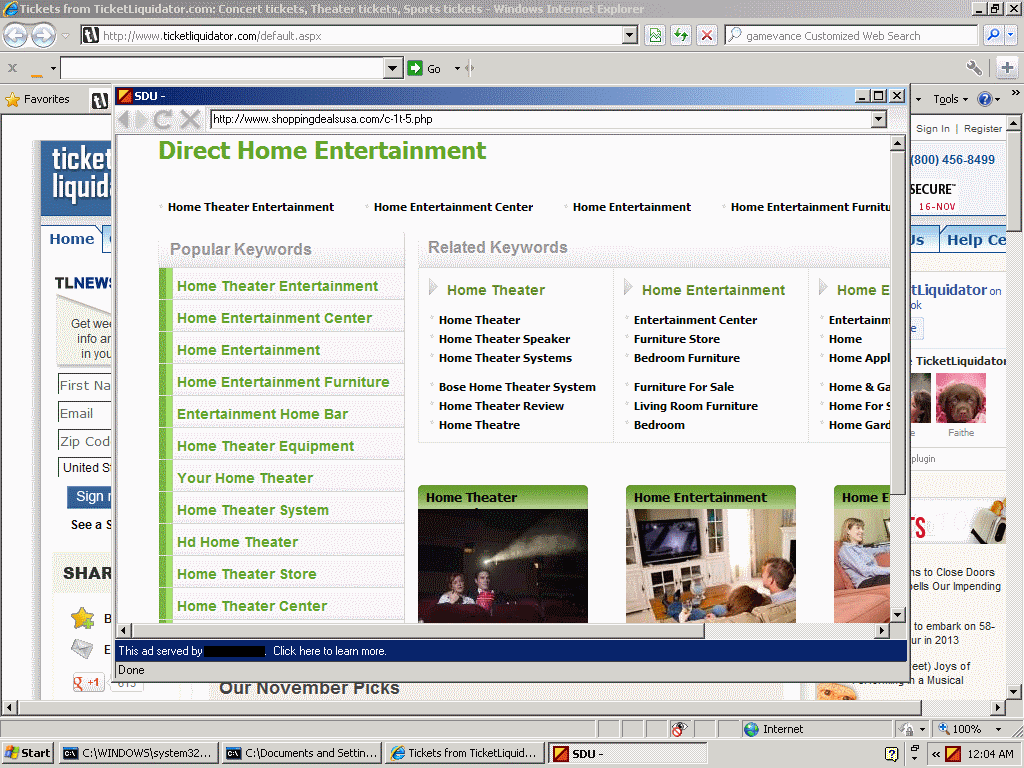Select Hd Home Theater keyword
The height and width of the screenshot is (768, 1024).
(x=237, y=542)
